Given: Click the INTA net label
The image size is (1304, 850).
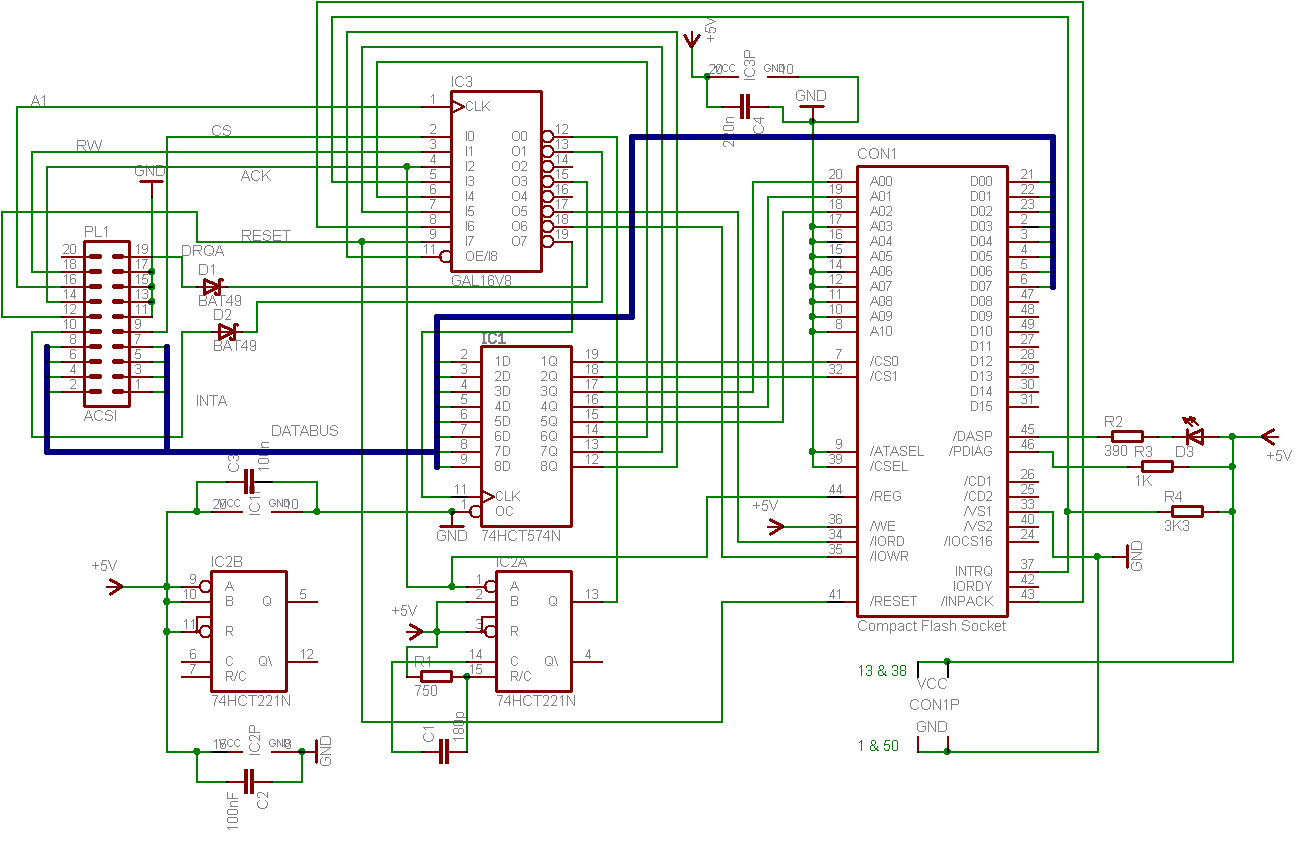Looking at the screenshot, I should coord(211,400).
